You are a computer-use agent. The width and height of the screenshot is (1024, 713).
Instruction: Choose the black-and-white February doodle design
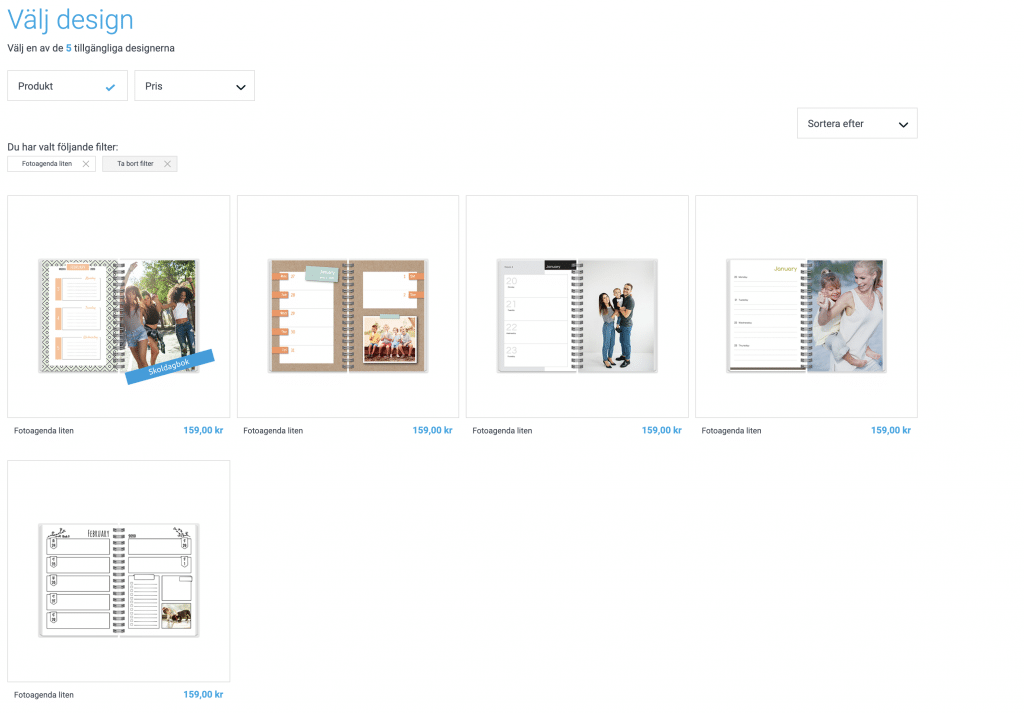click(118, 579)
